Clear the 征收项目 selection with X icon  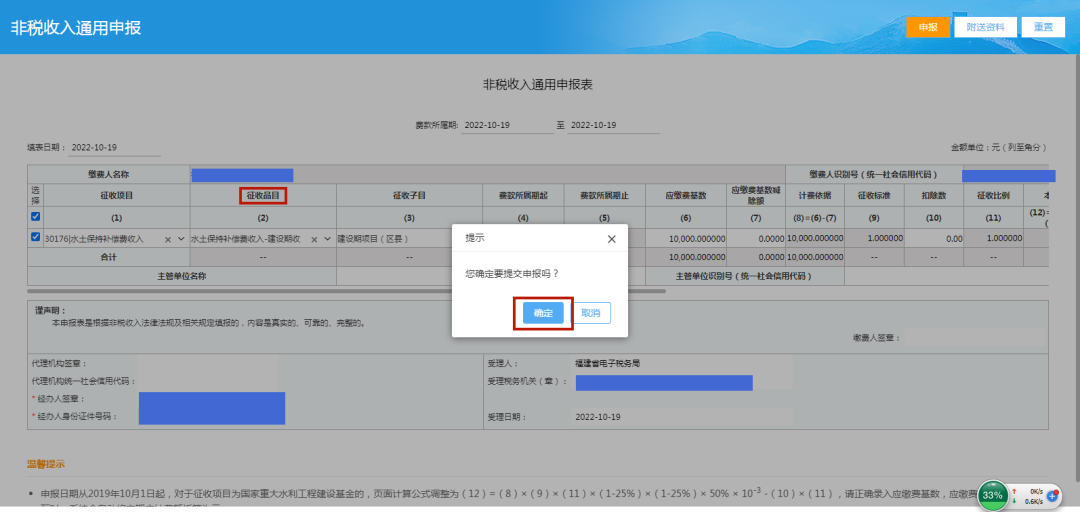[x=167, y=240]
